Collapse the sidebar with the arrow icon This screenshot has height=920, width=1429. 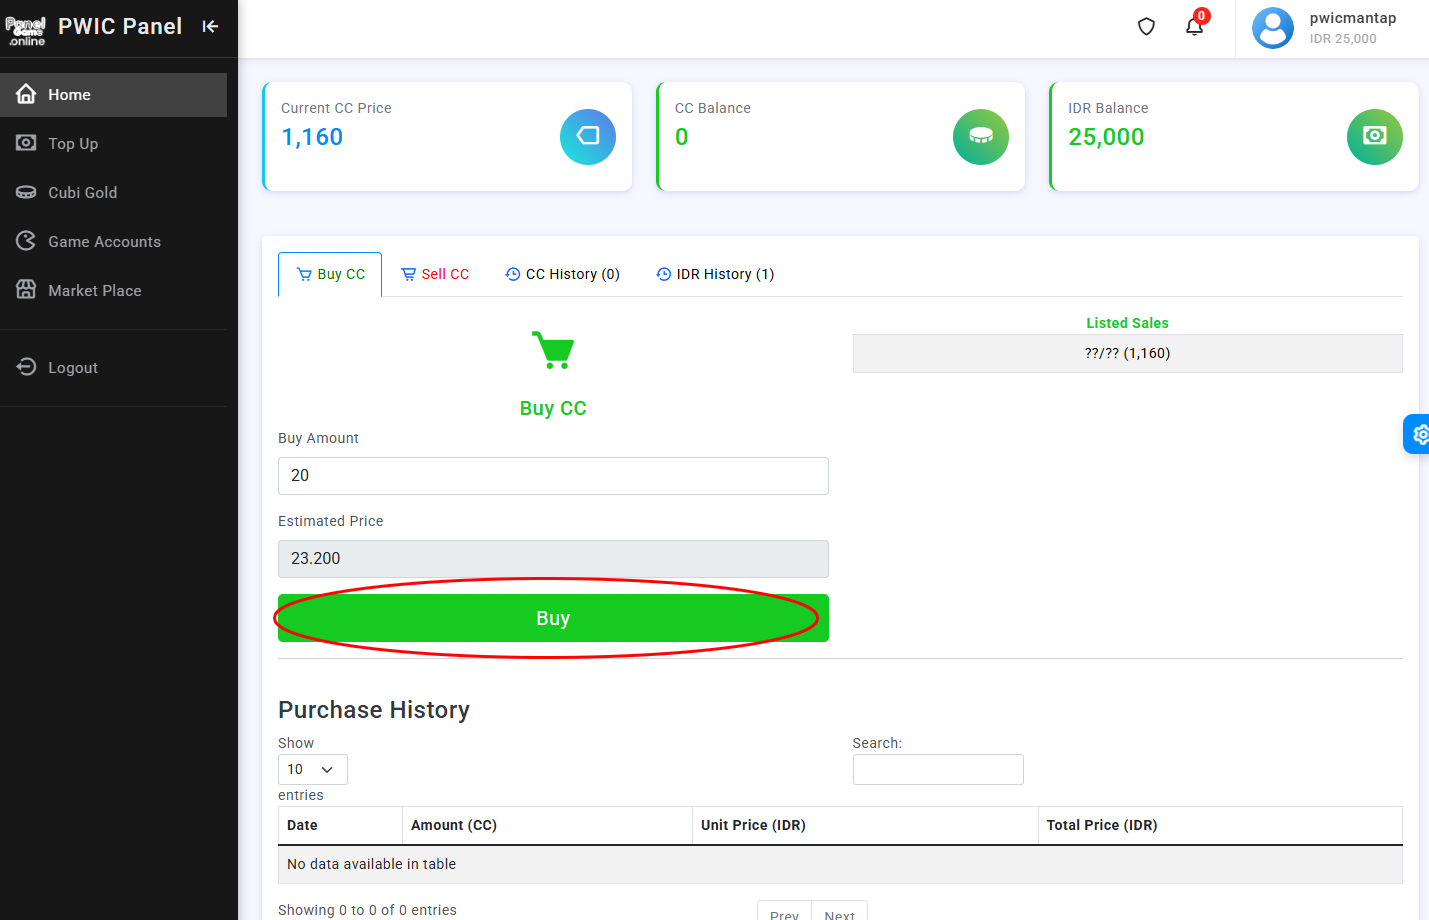click(210, 27)
